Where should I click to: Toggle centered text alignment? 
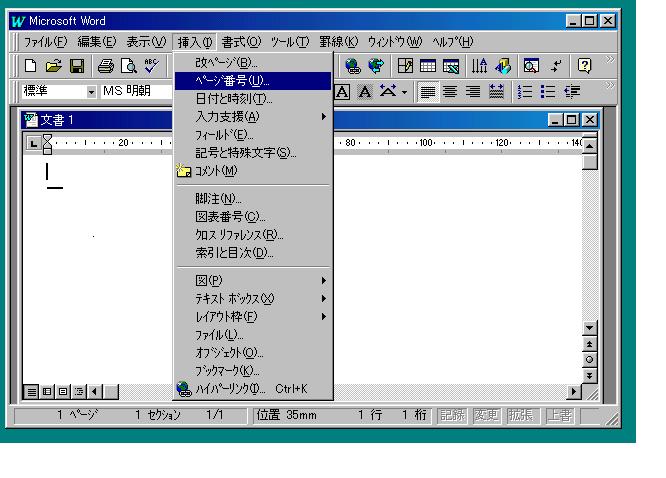coord(450,91)
